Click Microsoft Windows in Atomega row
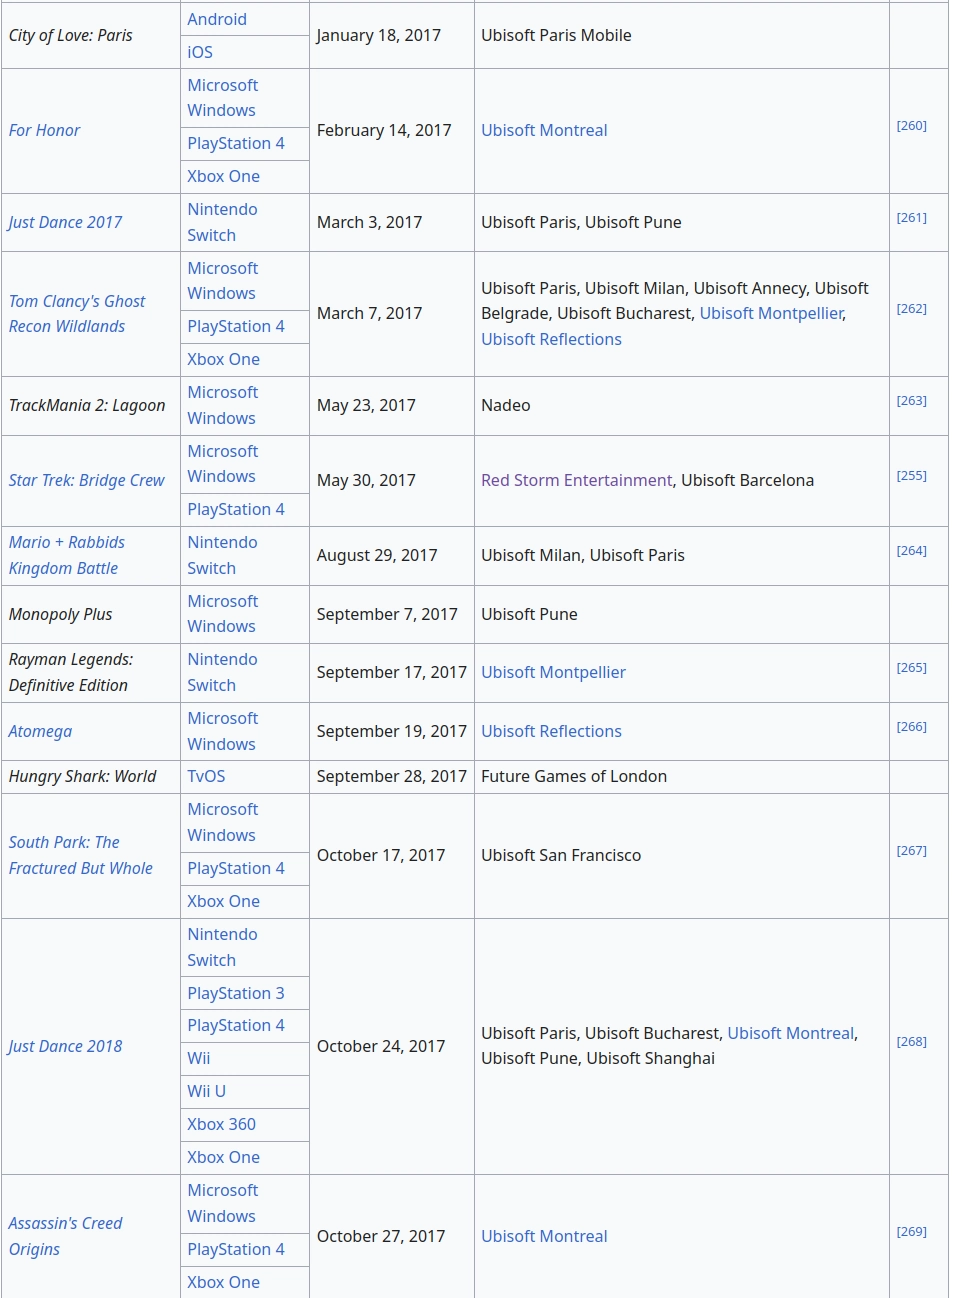This screenshot has width=960, height=1298. click(x=222, y=731)
